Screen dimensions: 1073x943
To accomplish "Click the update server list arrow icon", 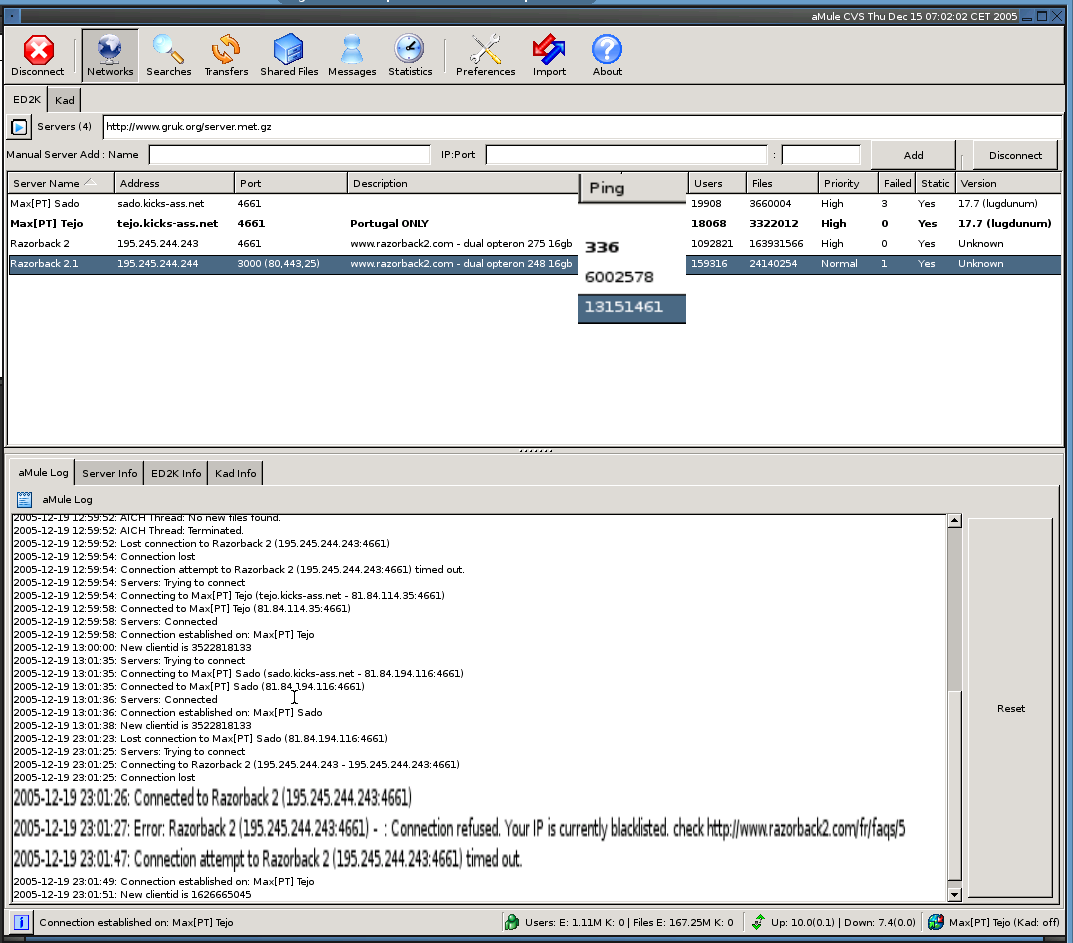I will [x=19, y=128].
